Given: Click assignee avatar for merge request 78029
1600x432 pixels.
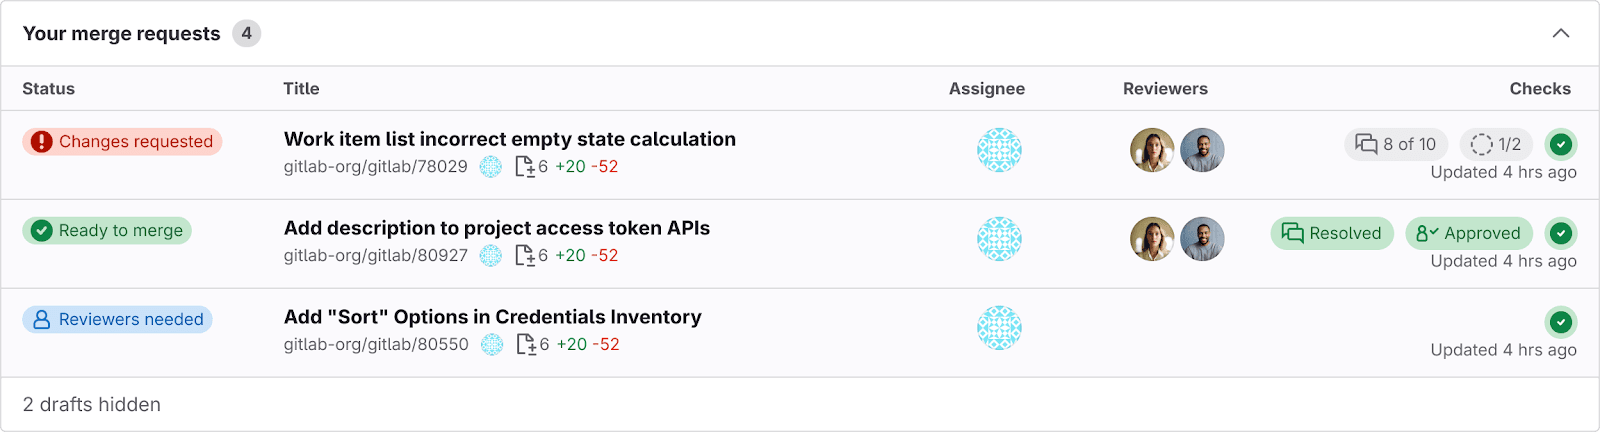Looking at the screenshot, I should (999, 150).
